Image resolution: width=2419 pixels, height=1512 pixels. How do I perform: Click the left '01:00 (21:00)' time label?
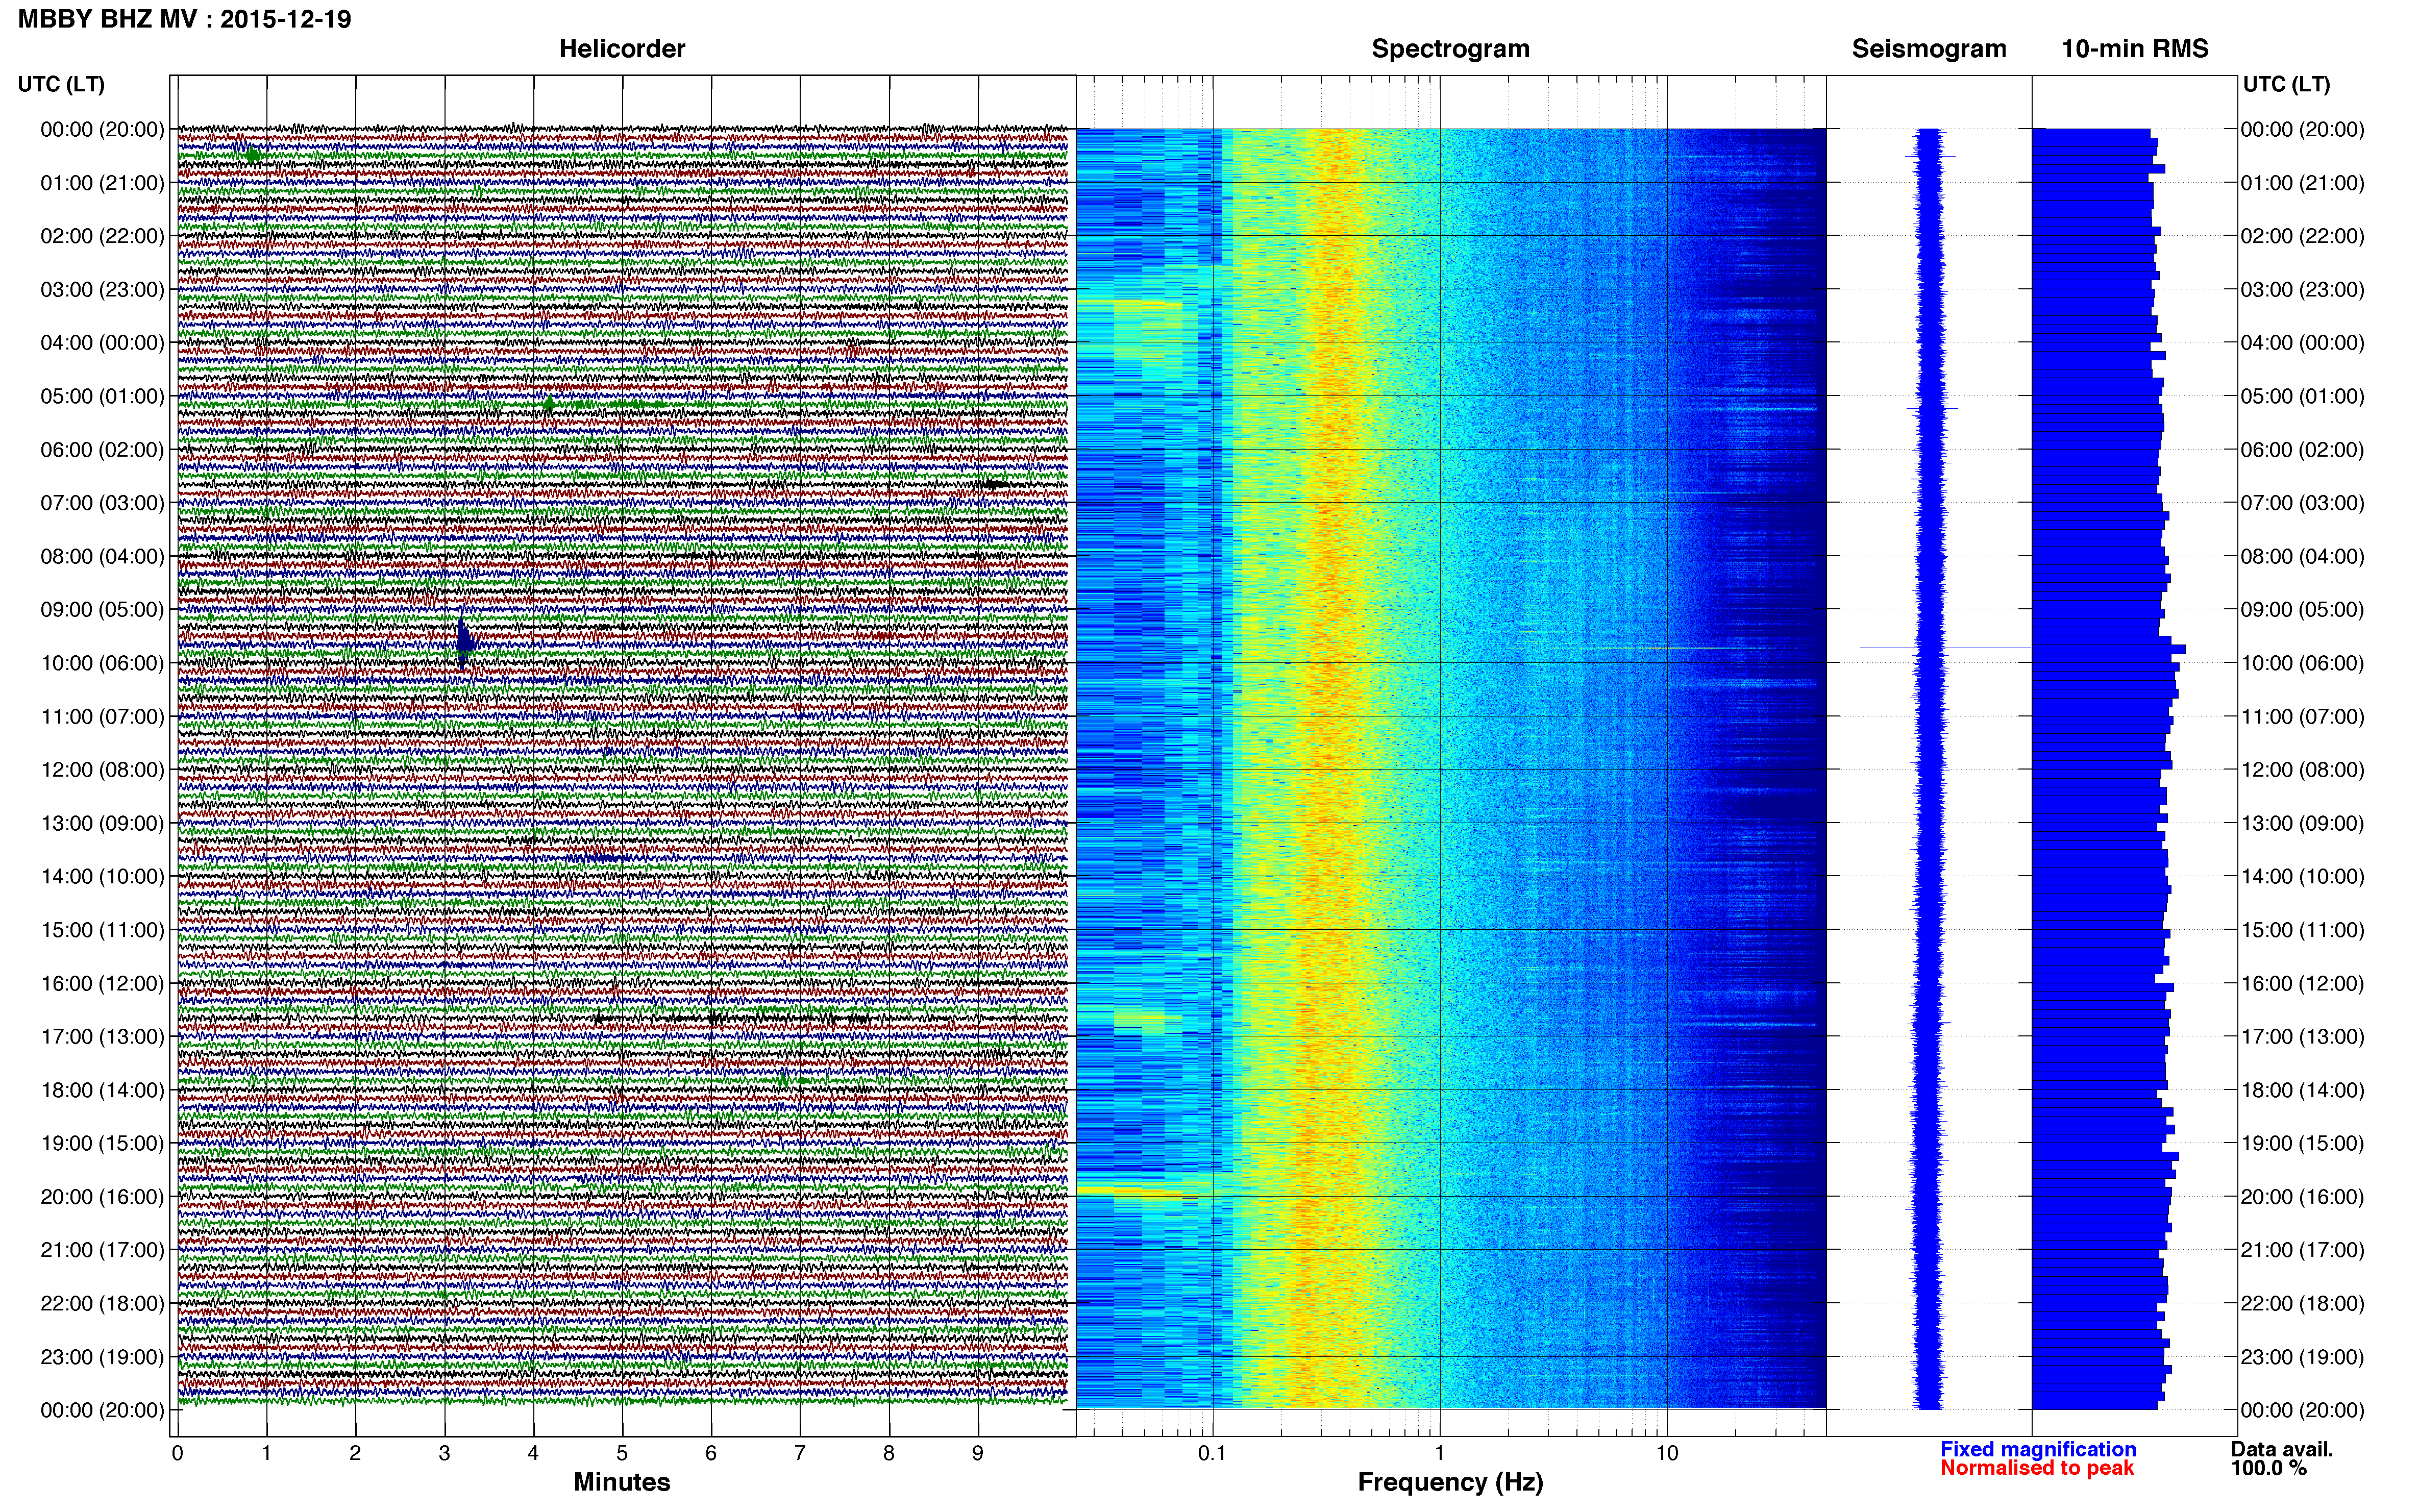[x=102, y=183]
